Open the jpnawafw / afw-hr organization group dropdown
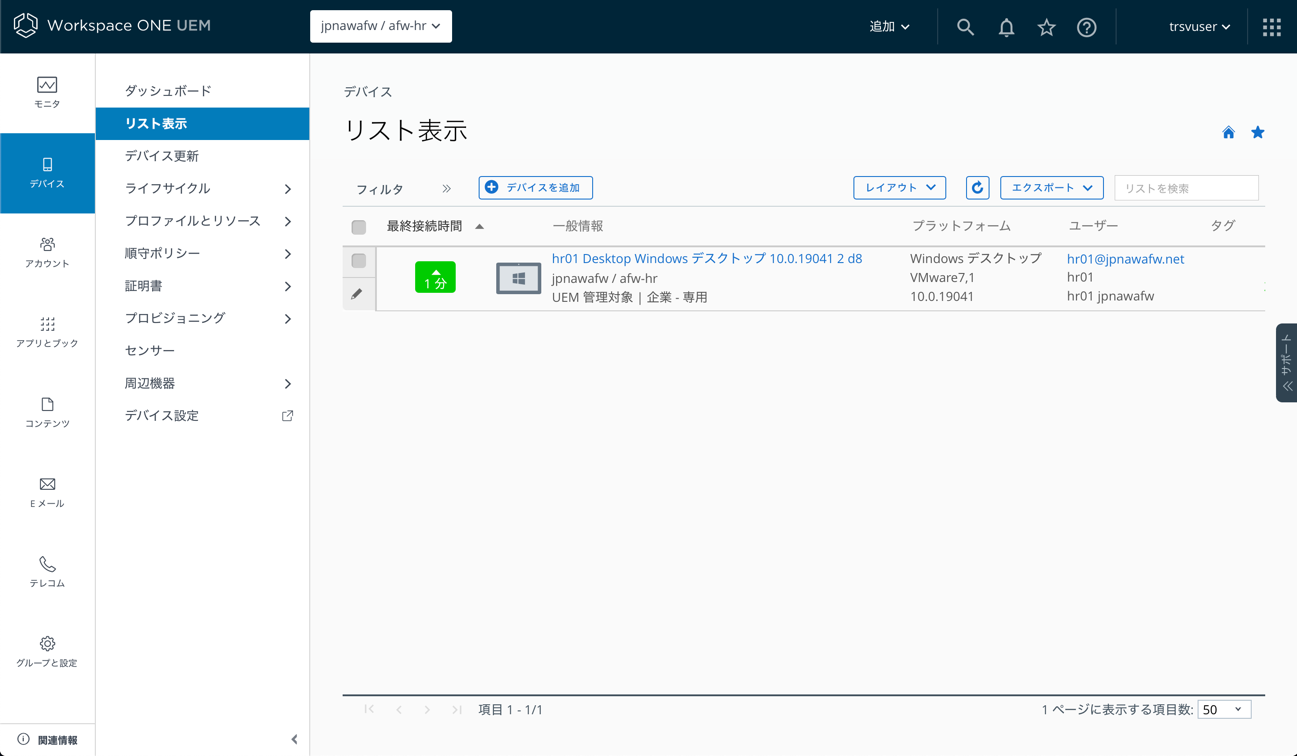Viewport: 1297px width, 756px height. [x=381, y=26]
